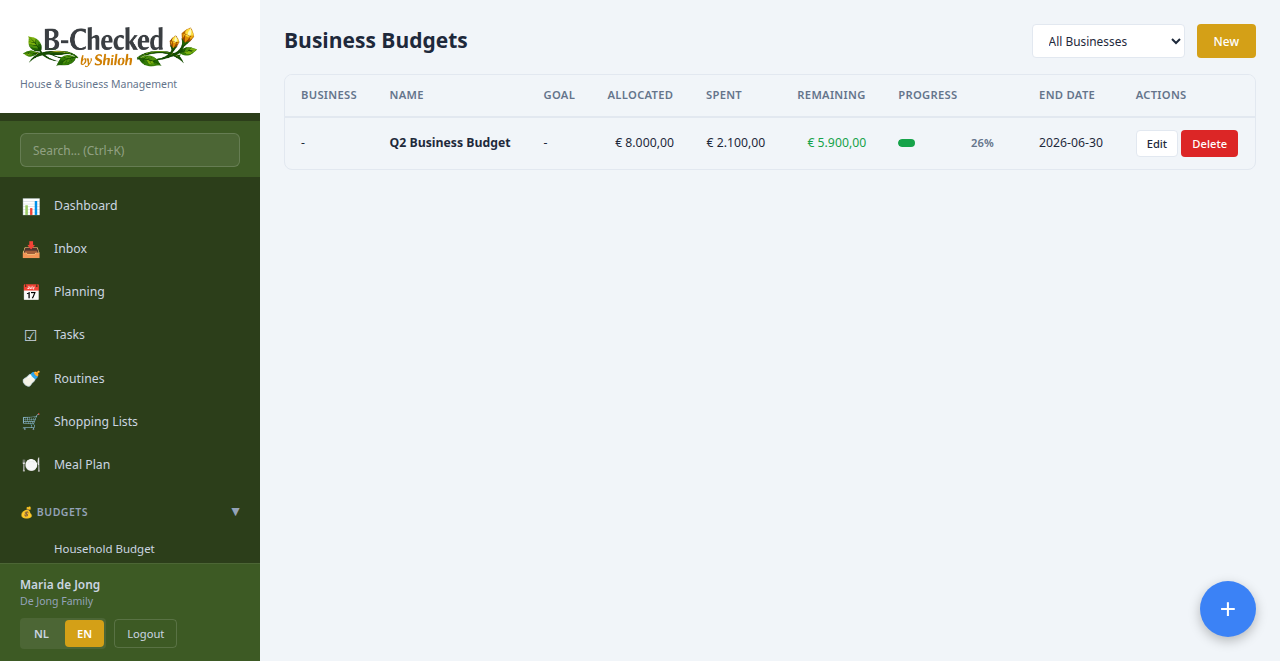Click the 26% progress bar indicator
The width and height of the screenshot is (1280, 661).
tap(907, 143)
